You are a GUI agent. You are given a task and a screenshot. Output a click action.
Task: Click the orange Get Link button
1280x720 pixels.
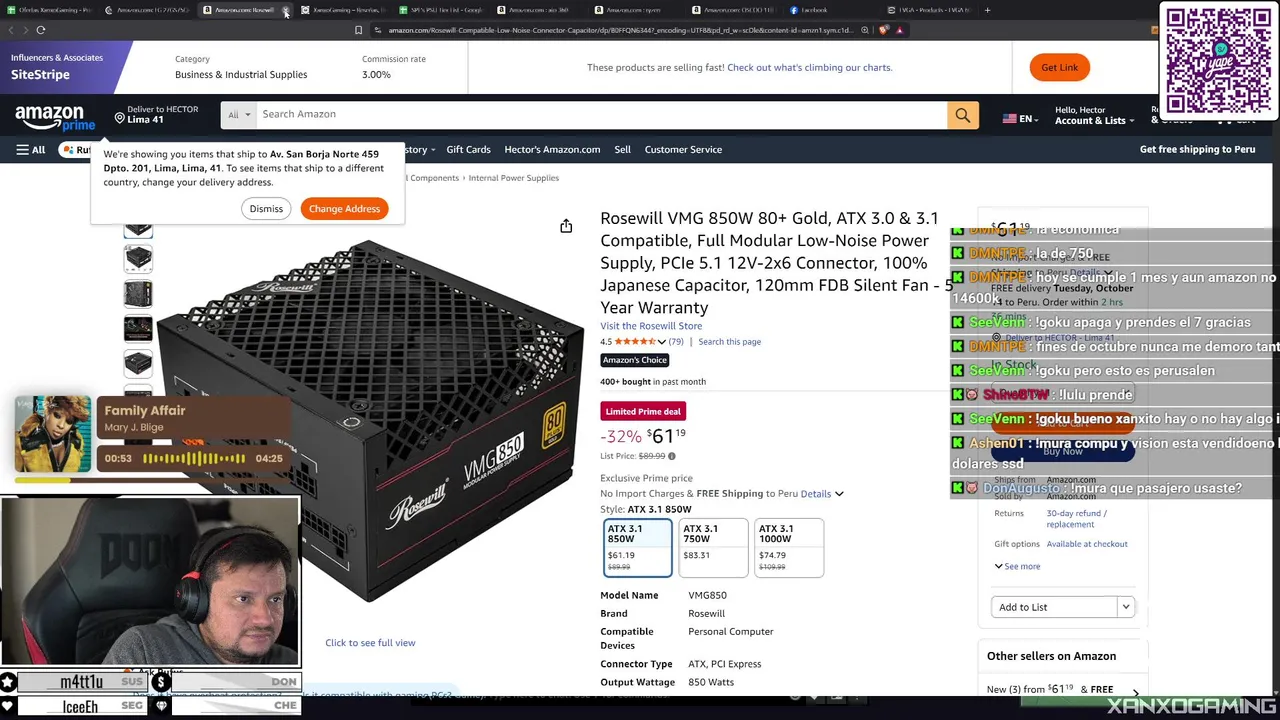click(x=1059, y=67)
